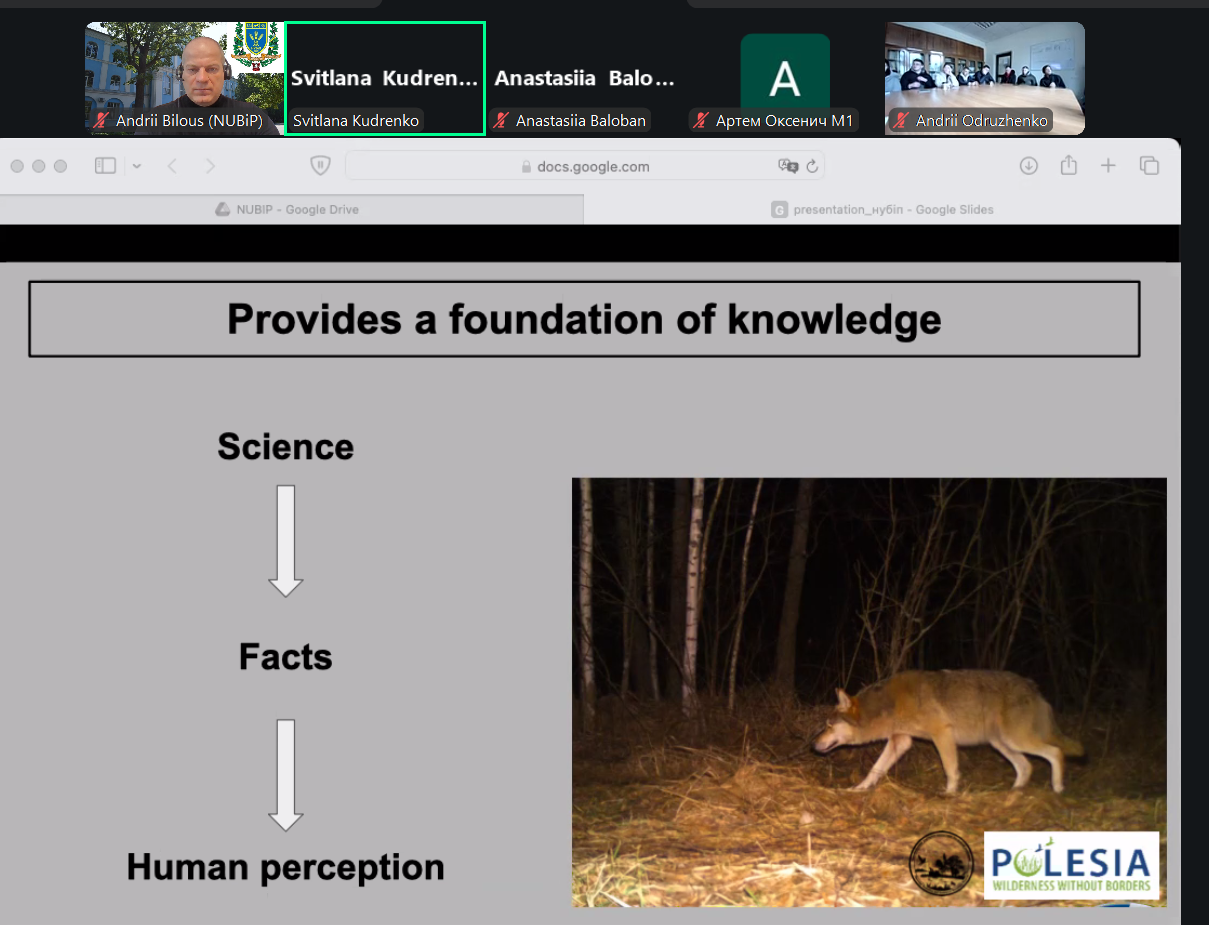Screen dimensions: 1209x925
Task: Show the tab overview icon
Action: (x=1149, y=166)
